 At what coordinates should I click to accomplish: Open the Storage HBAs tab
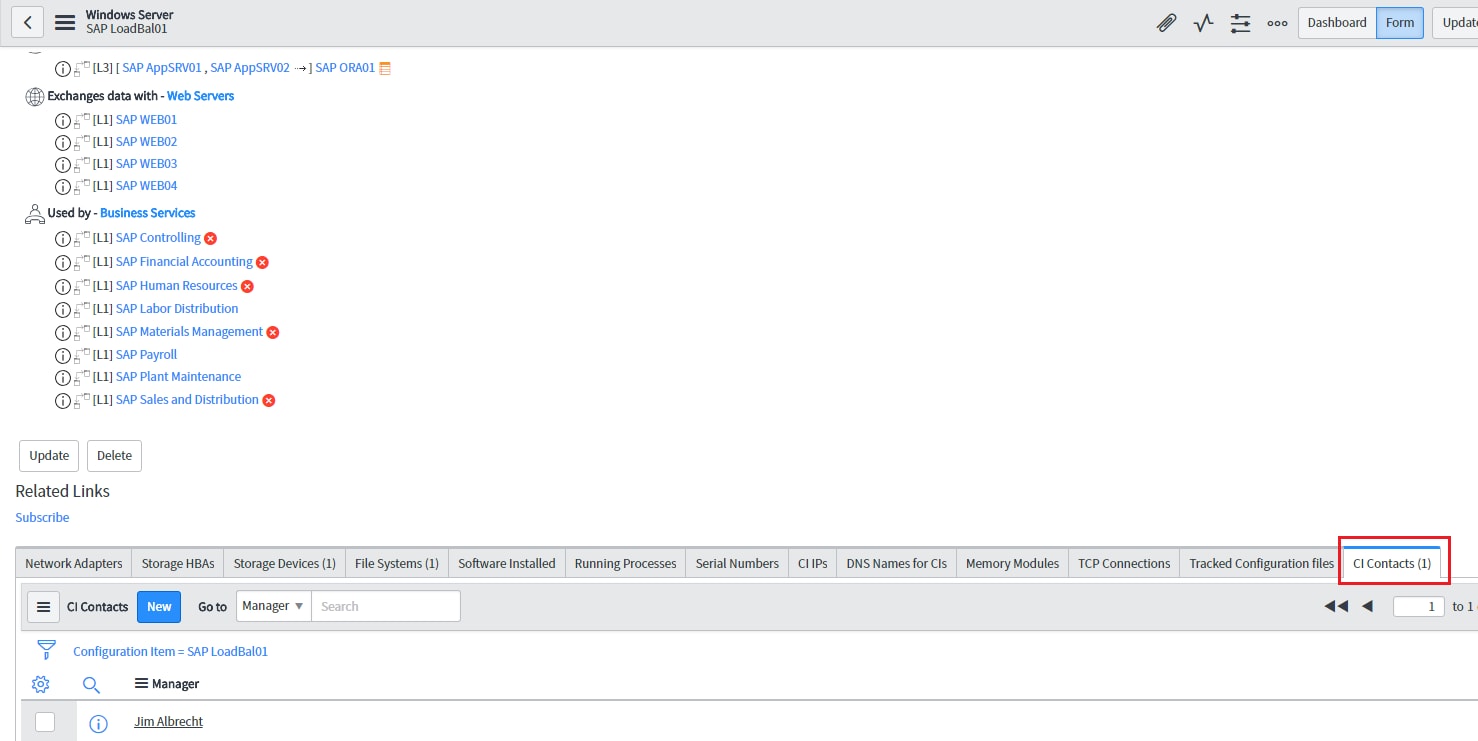coord(178,564)
